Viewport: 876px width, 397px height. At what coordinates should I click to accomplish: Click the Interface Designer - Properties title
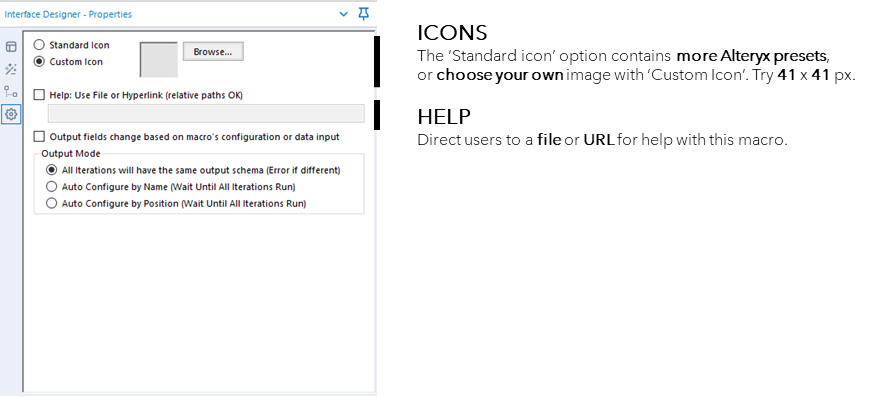pyautogui.click(x=68, y=15)
